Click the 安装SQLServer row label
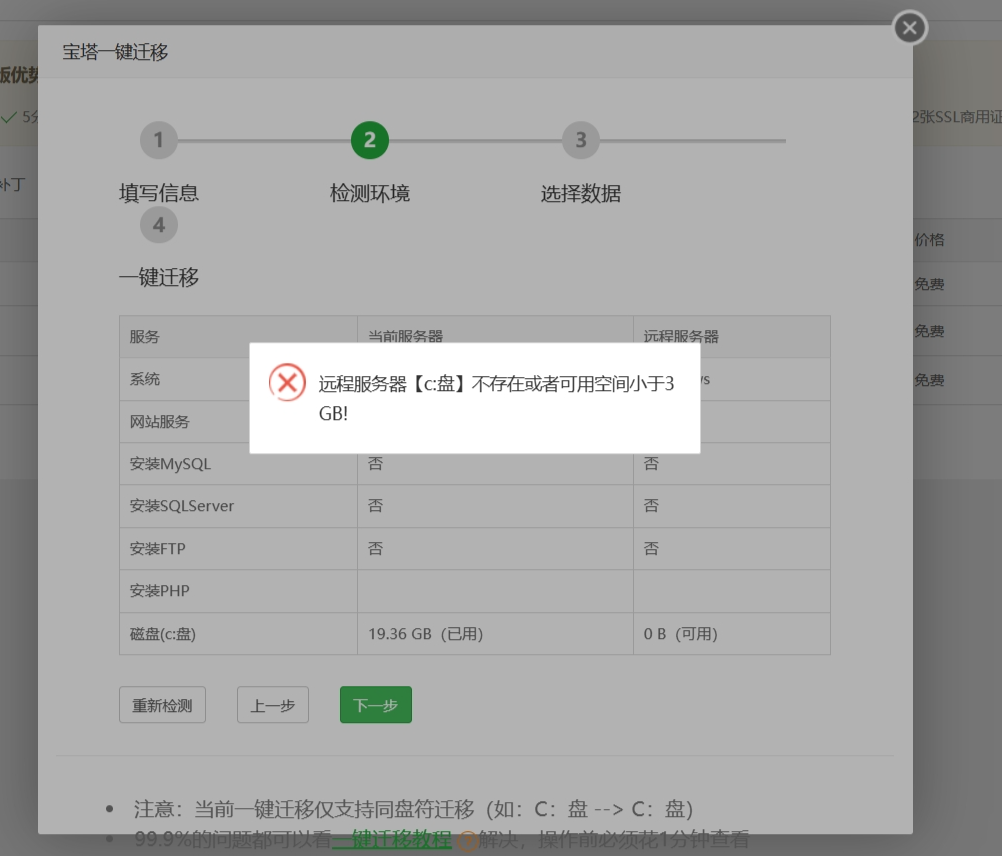 [181, 506]
